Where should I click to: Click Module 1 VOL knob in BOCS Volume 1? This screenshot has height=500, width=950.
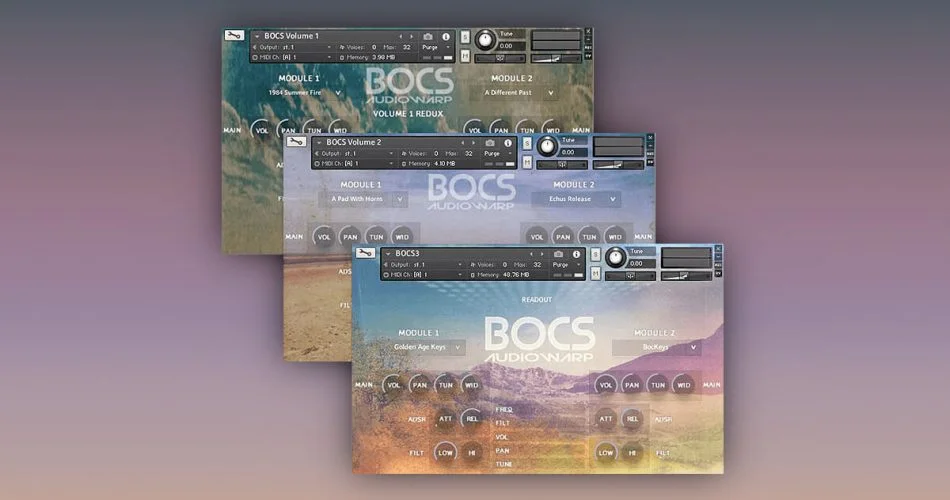coord(262,130)
